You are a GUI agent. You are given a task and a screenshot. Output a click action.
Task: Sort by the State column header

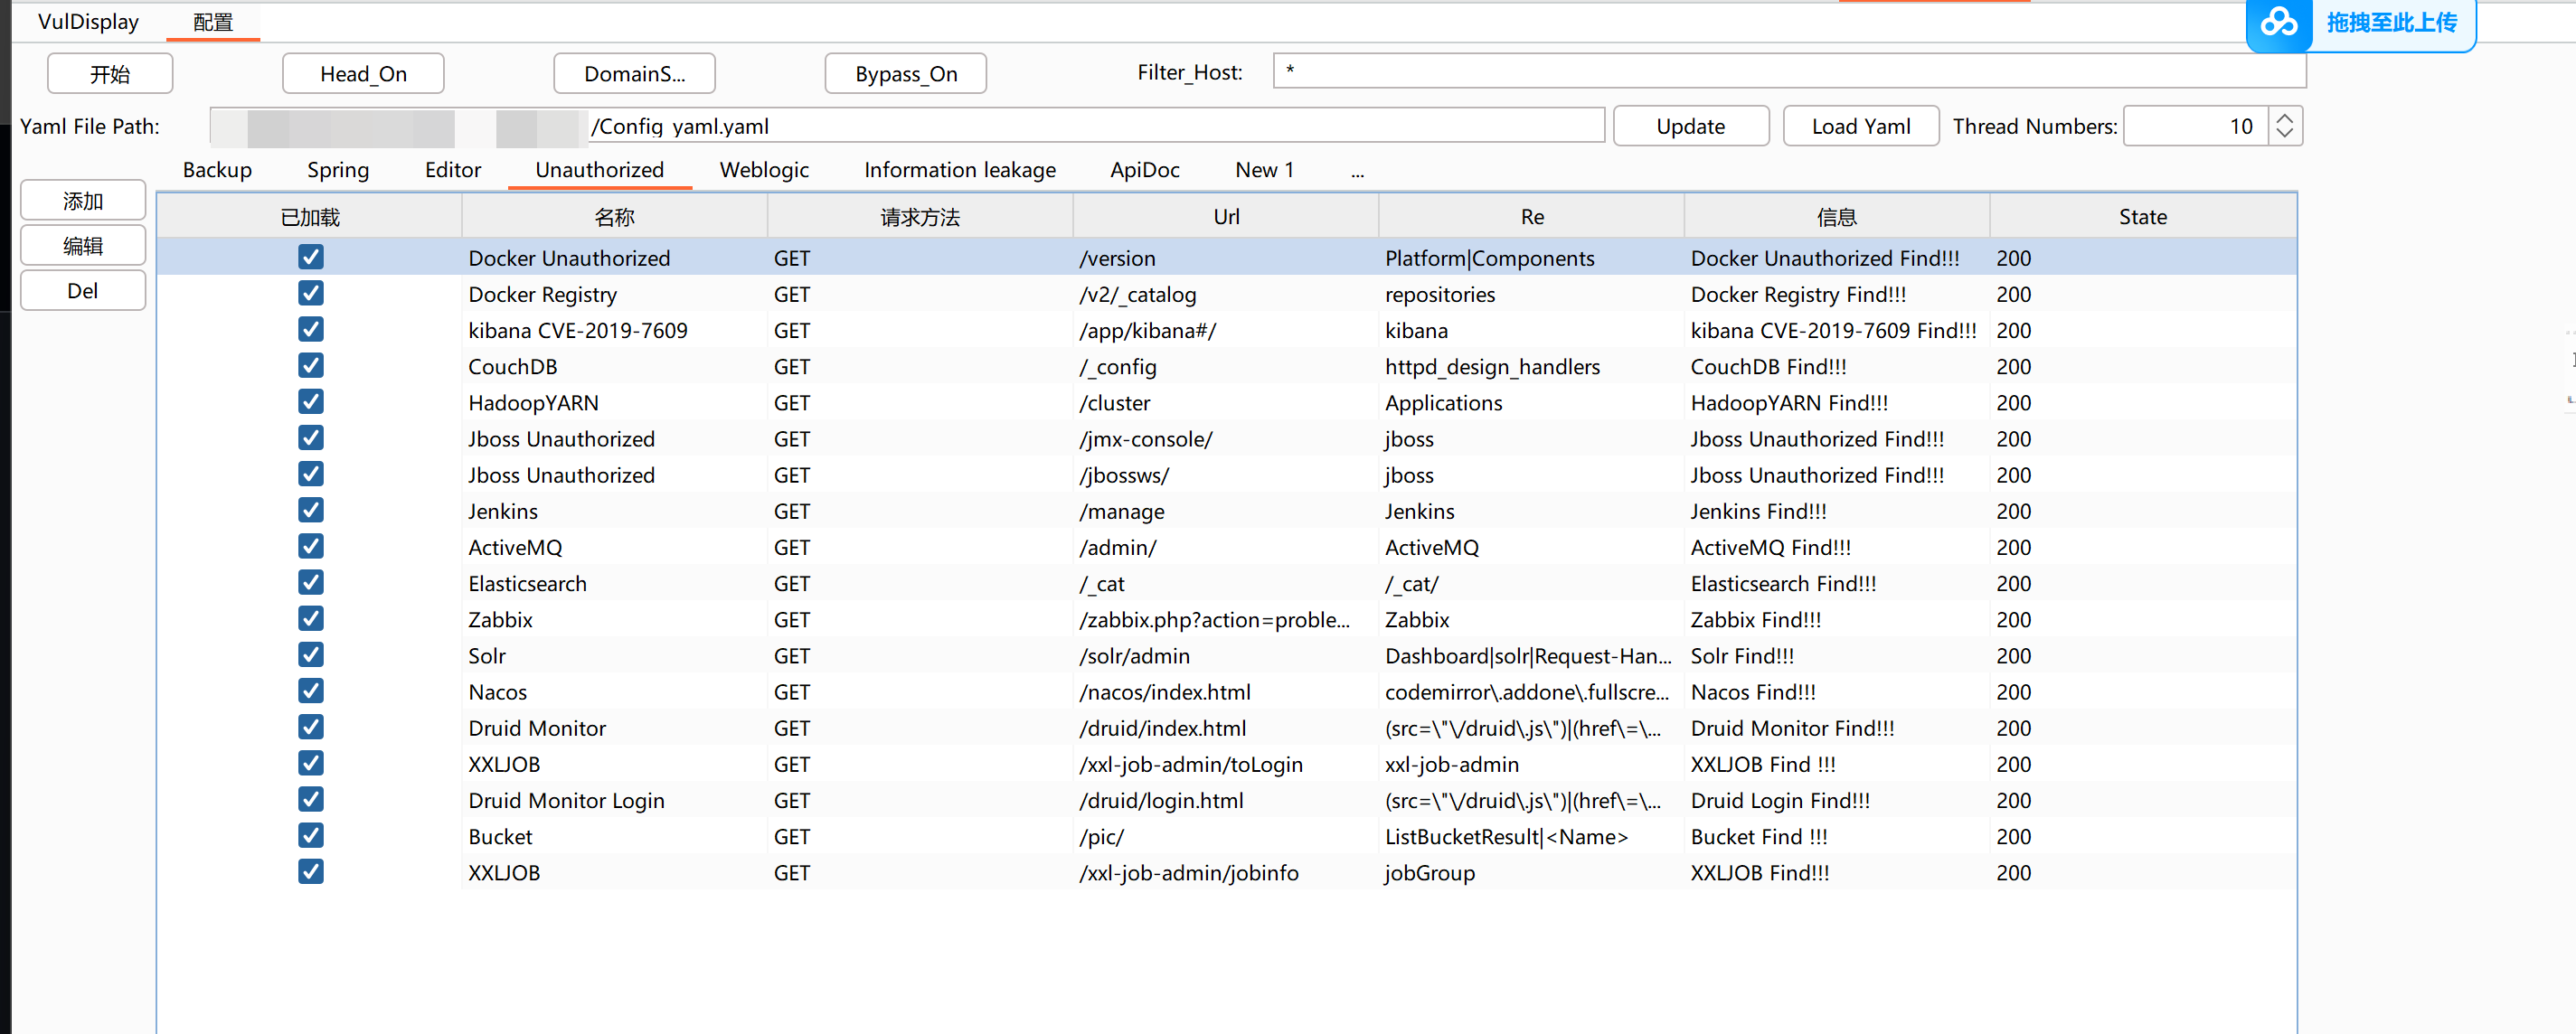pos(2143,216)
